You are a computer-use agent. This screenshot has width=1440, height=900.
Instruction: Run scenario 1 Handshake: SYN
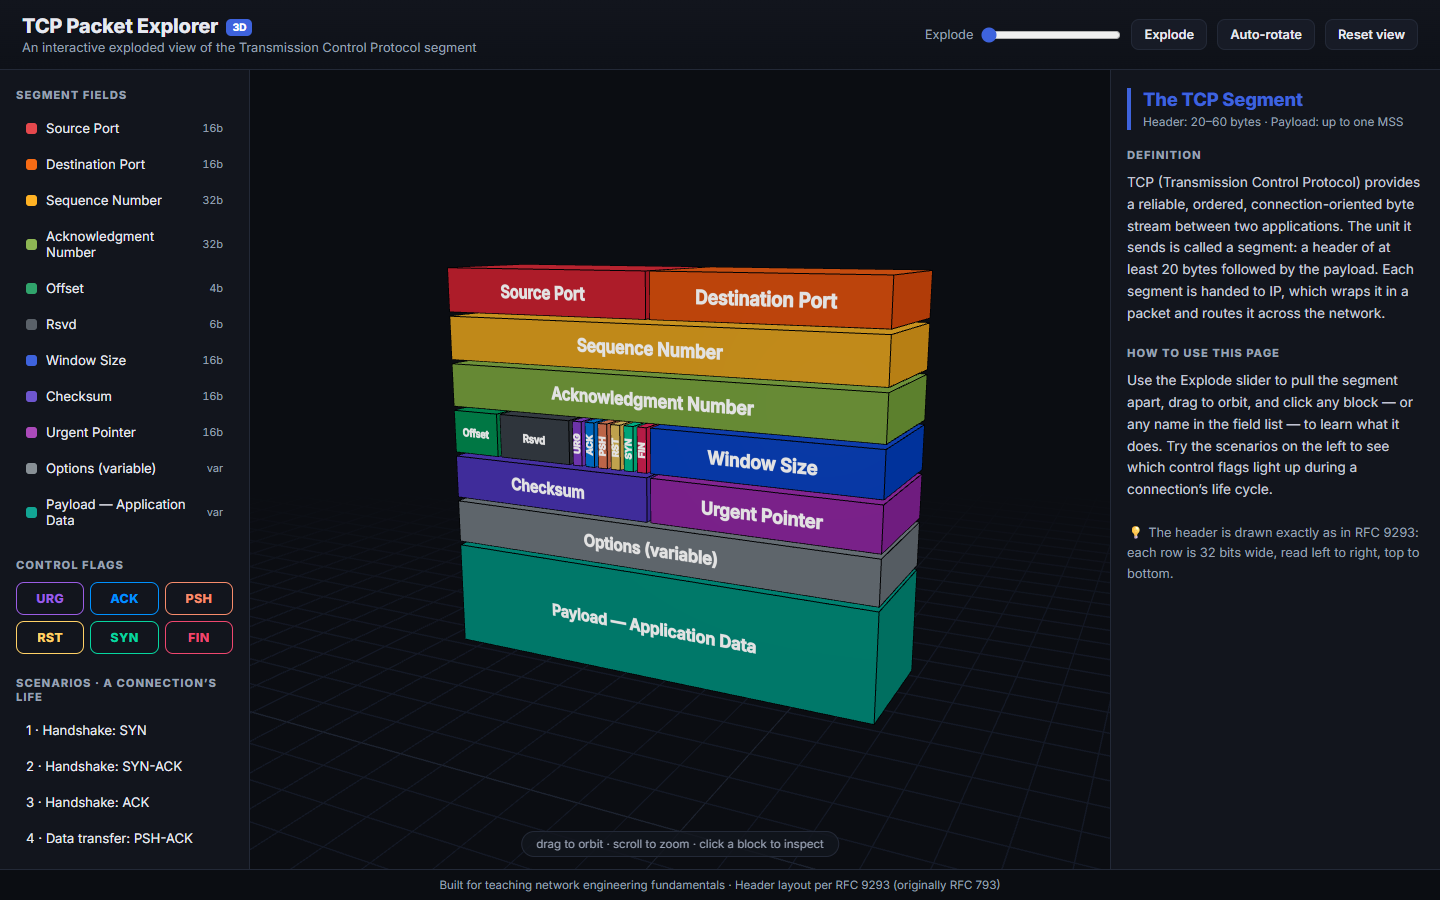coord(124,730)
